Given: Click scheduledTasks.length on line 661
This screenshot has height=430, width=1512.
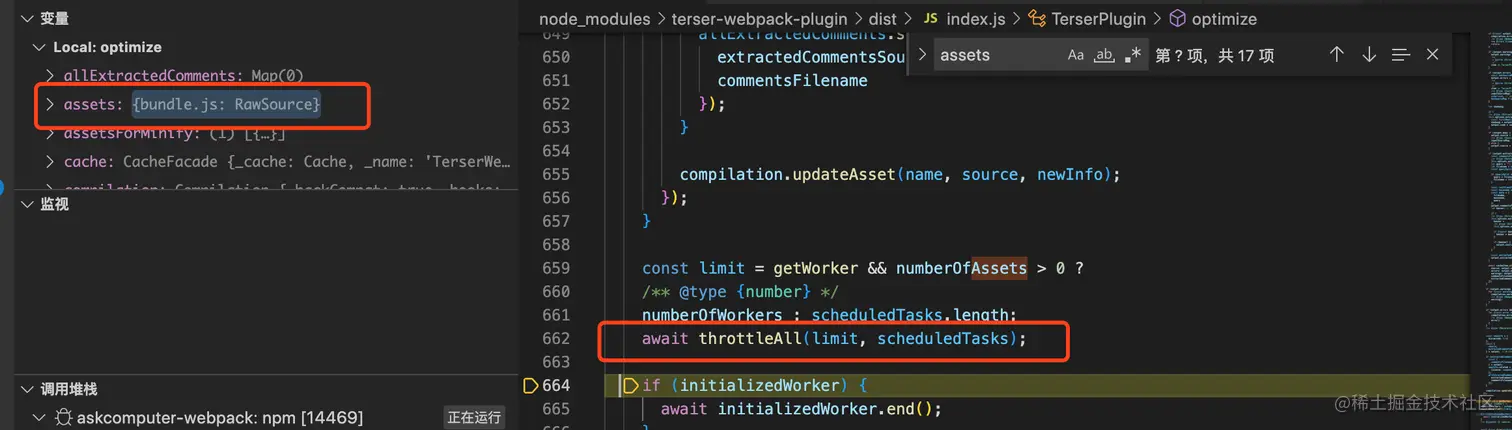Looking at the screenshot, I should 913,315.
